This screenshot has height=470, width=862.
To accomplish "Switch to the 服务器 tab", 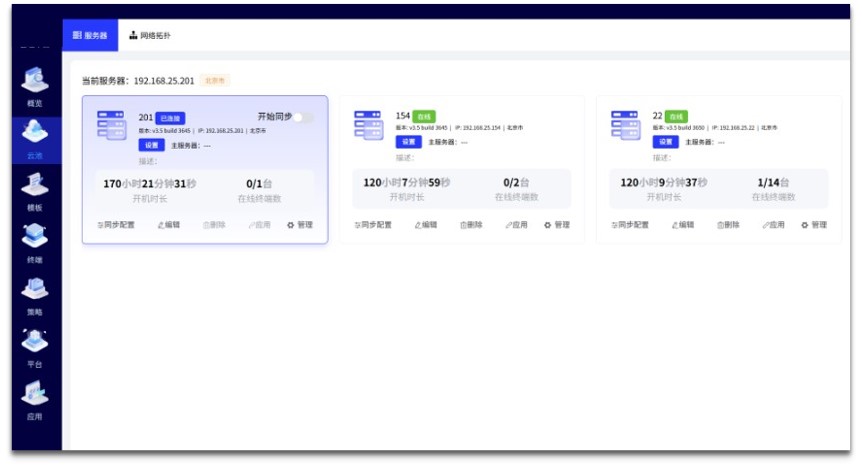I will point(90,35).
